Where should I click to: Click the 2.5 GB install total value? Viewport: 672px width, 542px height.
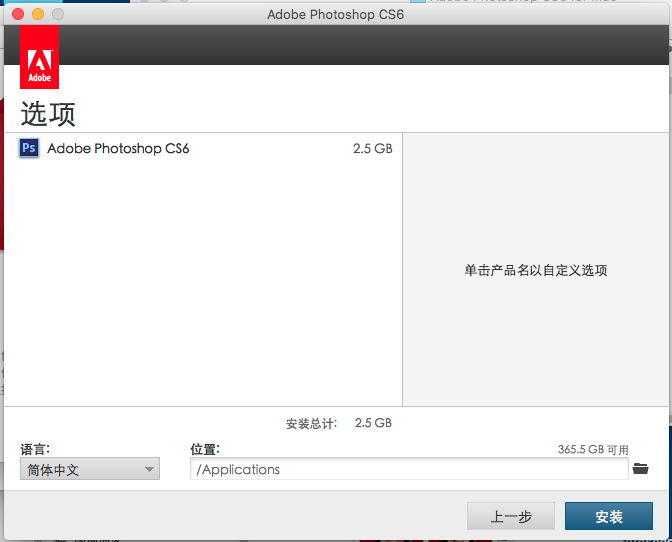[x=373, y=423]
